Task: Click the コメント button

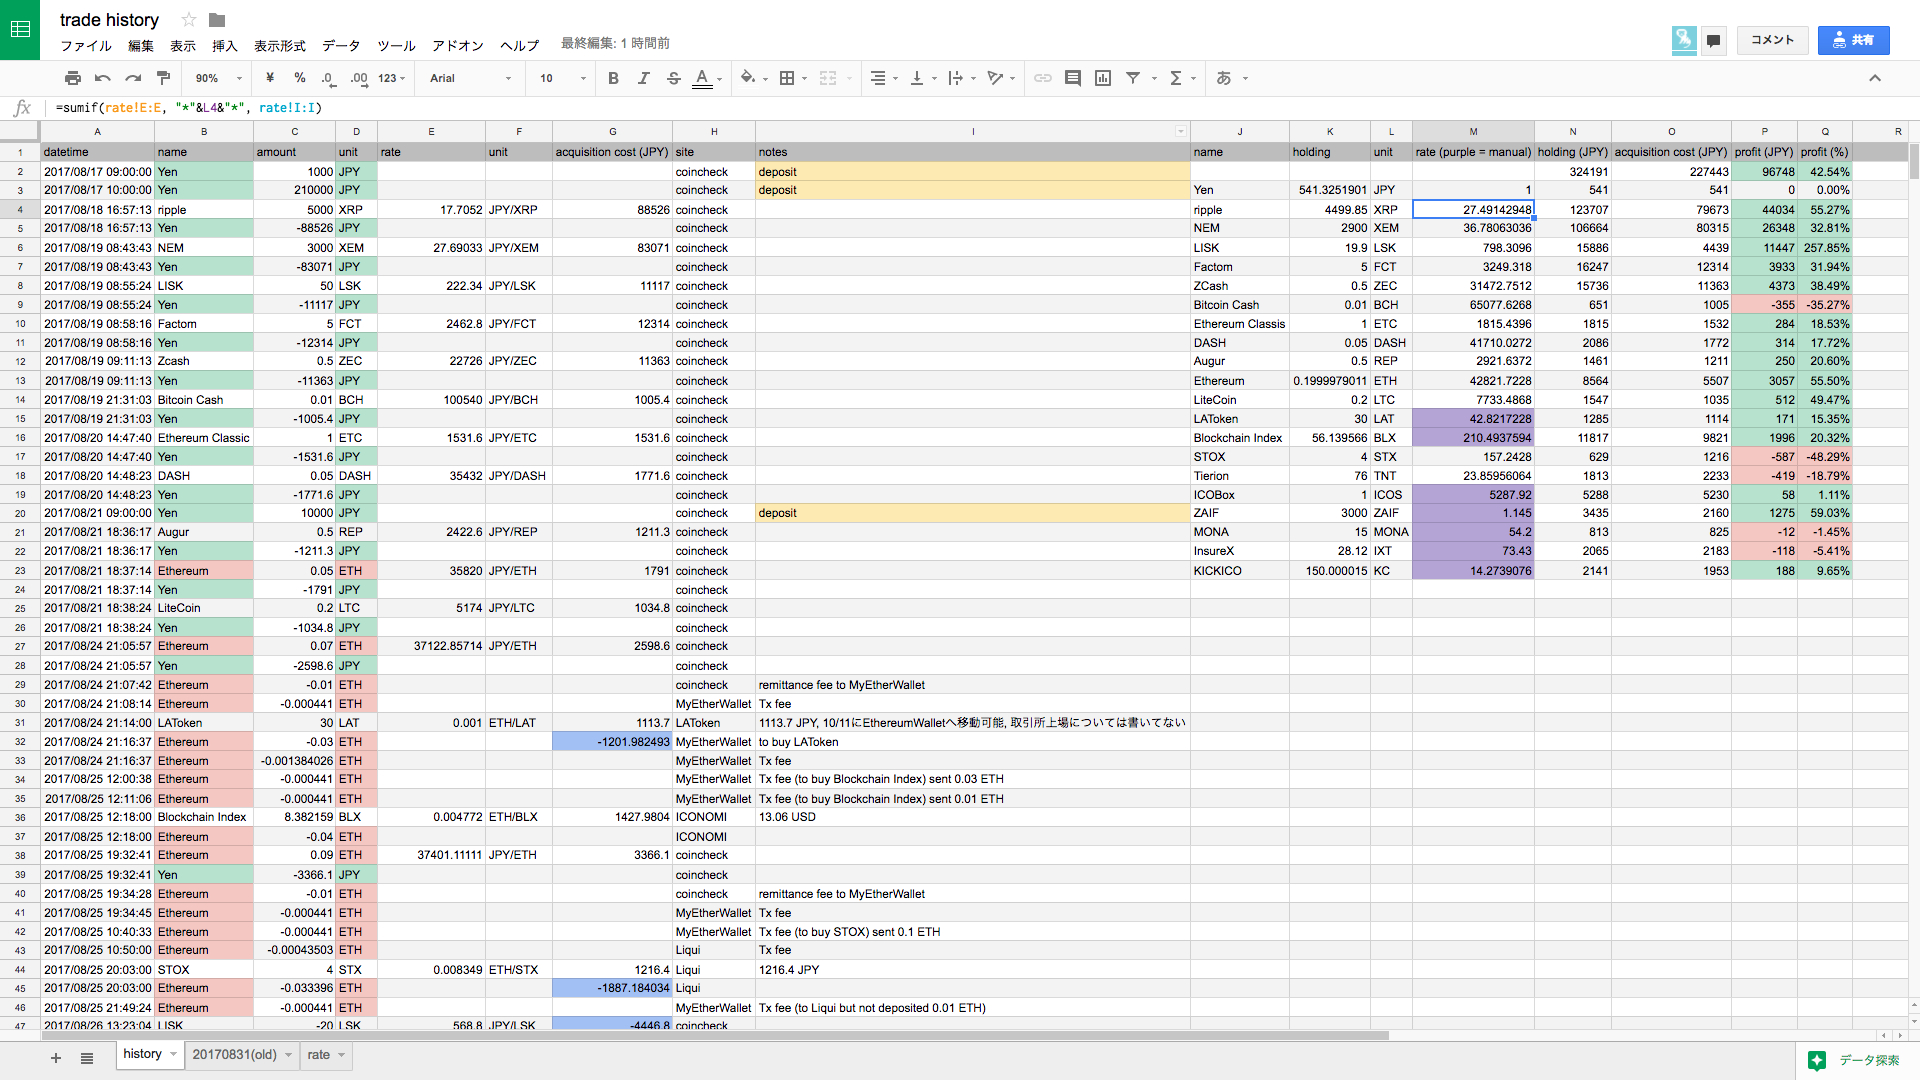Action: tap(1772, 40)
